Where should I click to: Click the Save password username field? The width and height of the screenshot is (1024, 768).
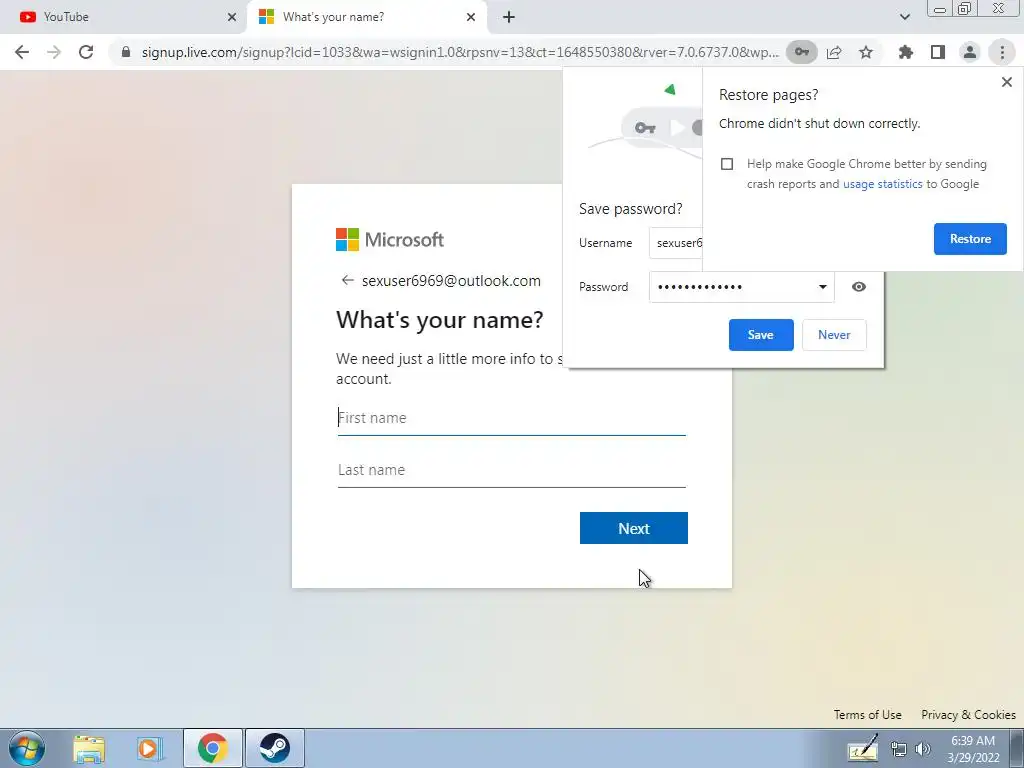click(x=676, y=243)
